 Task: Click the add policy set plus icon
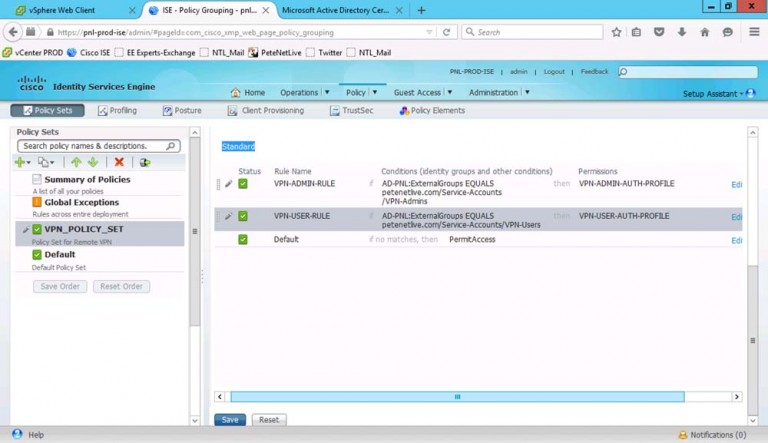point(20,162)
